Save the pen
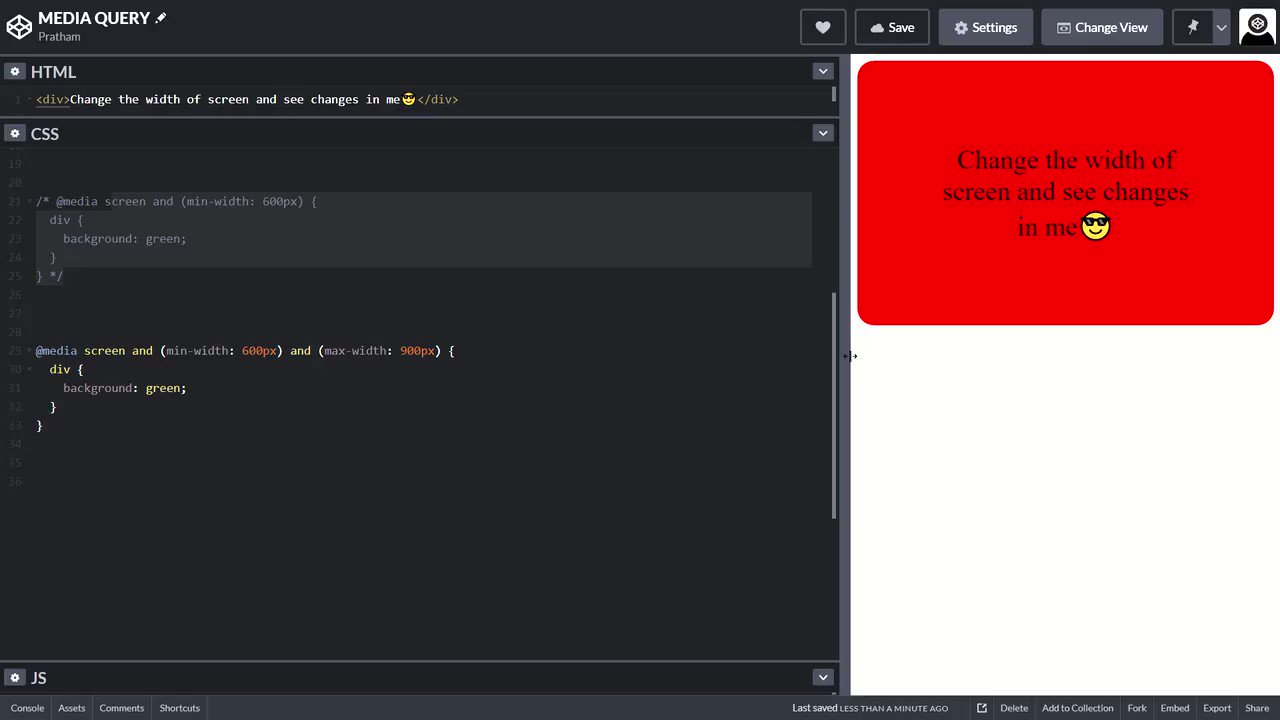 (x=892, y=27)
